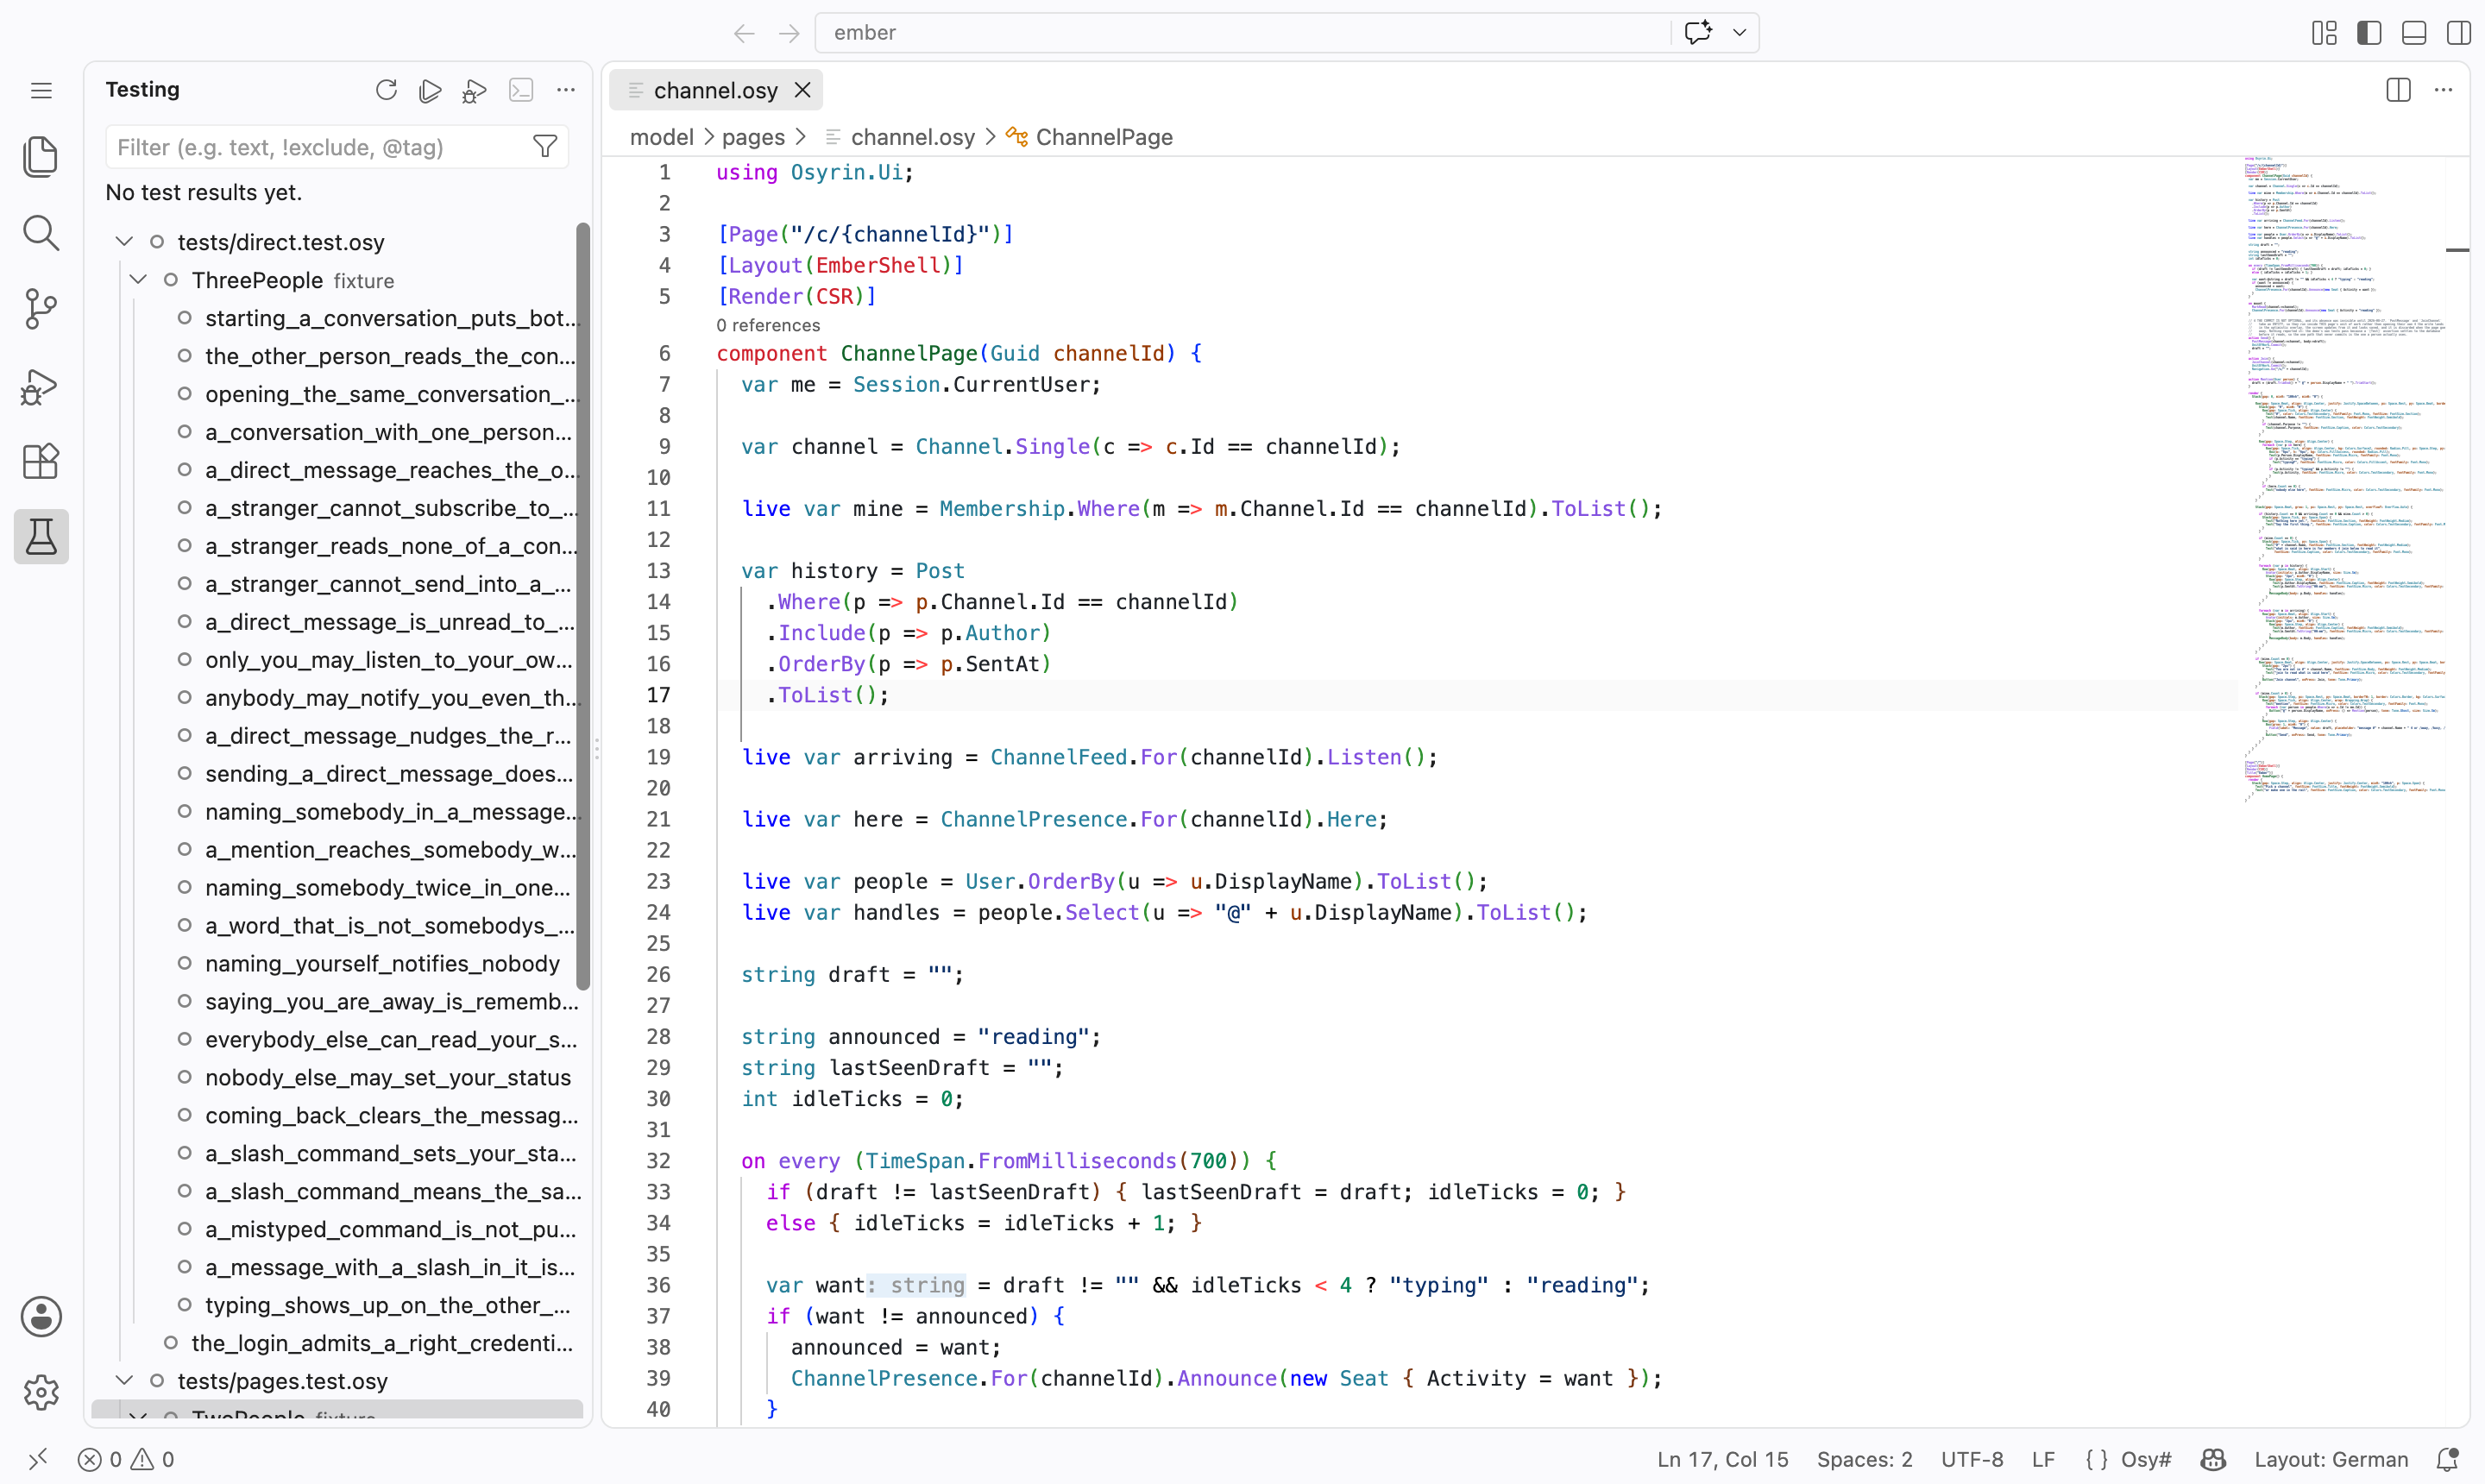Collapse tests/direct.test.osy tree node
This screenshot has width=2485, height=1484.
pyautogui.click(x=124, y=242)
